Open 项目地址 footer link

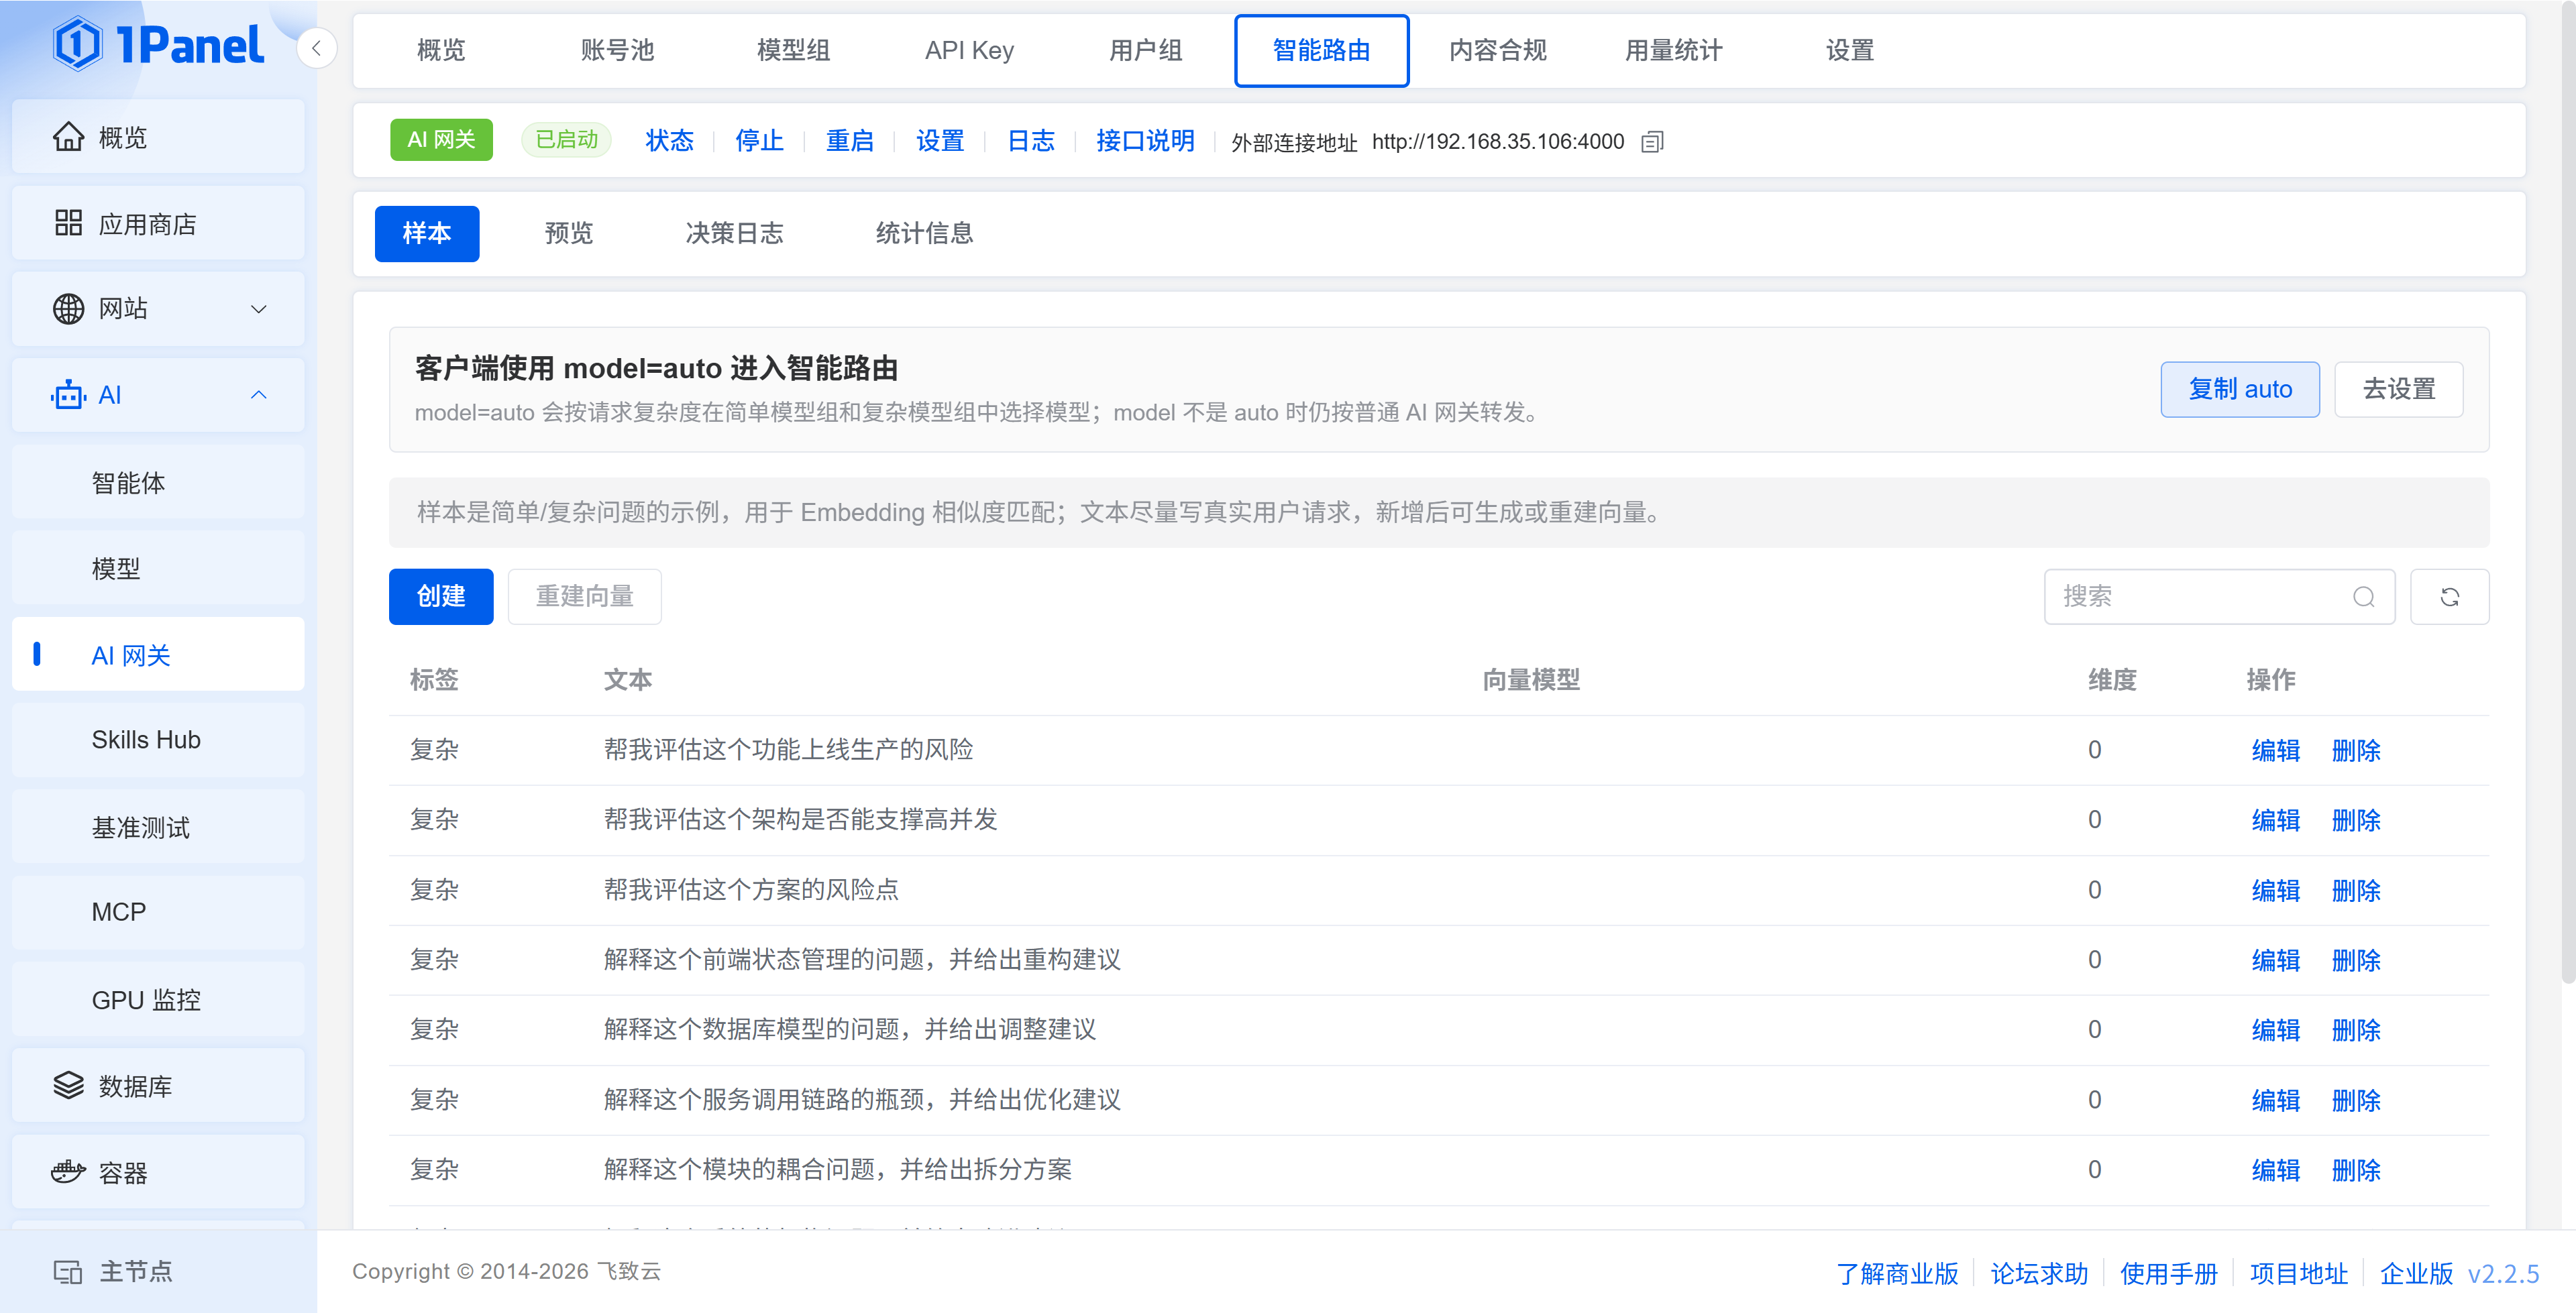(x=2299, y=1273)
